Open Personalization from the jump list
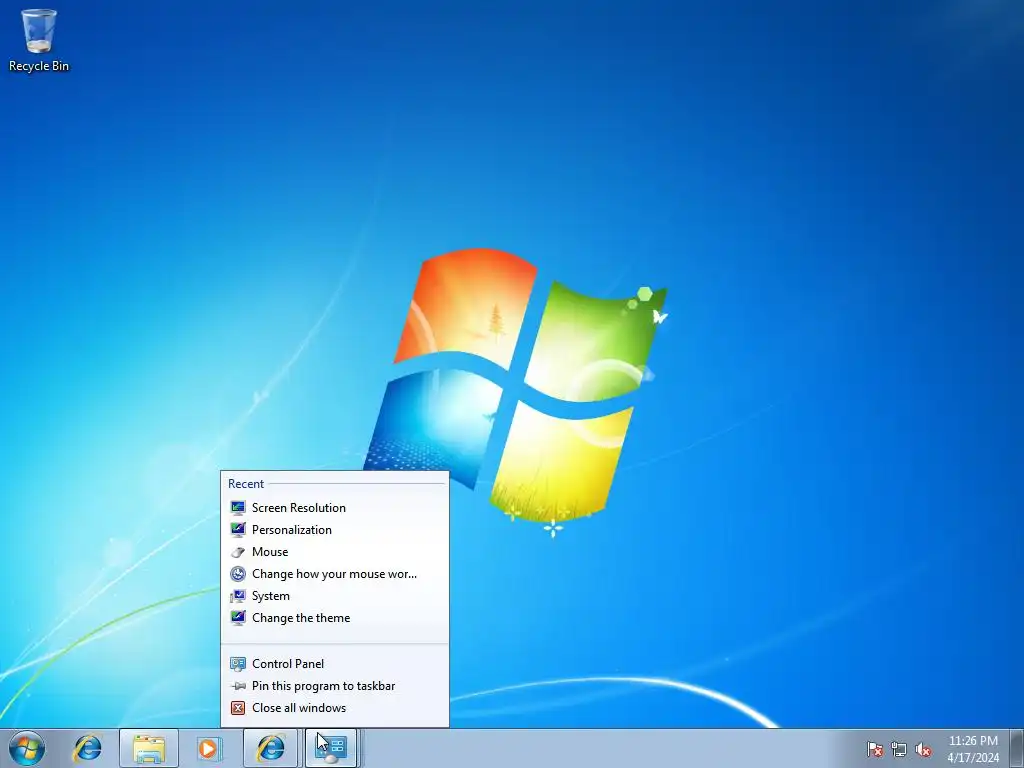 pyautogui.click(x=334, y=530)
